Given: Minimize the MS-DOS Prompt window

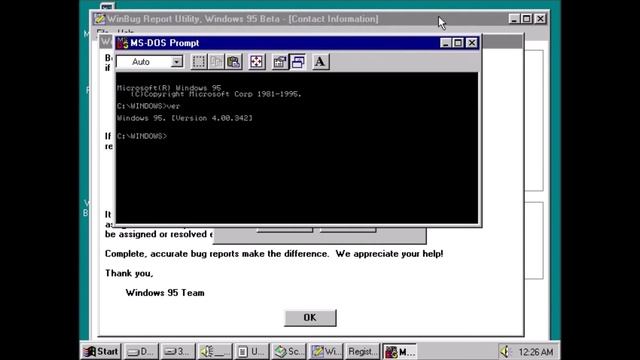Looking at the screenshot, I should click(x=446, y=43).
